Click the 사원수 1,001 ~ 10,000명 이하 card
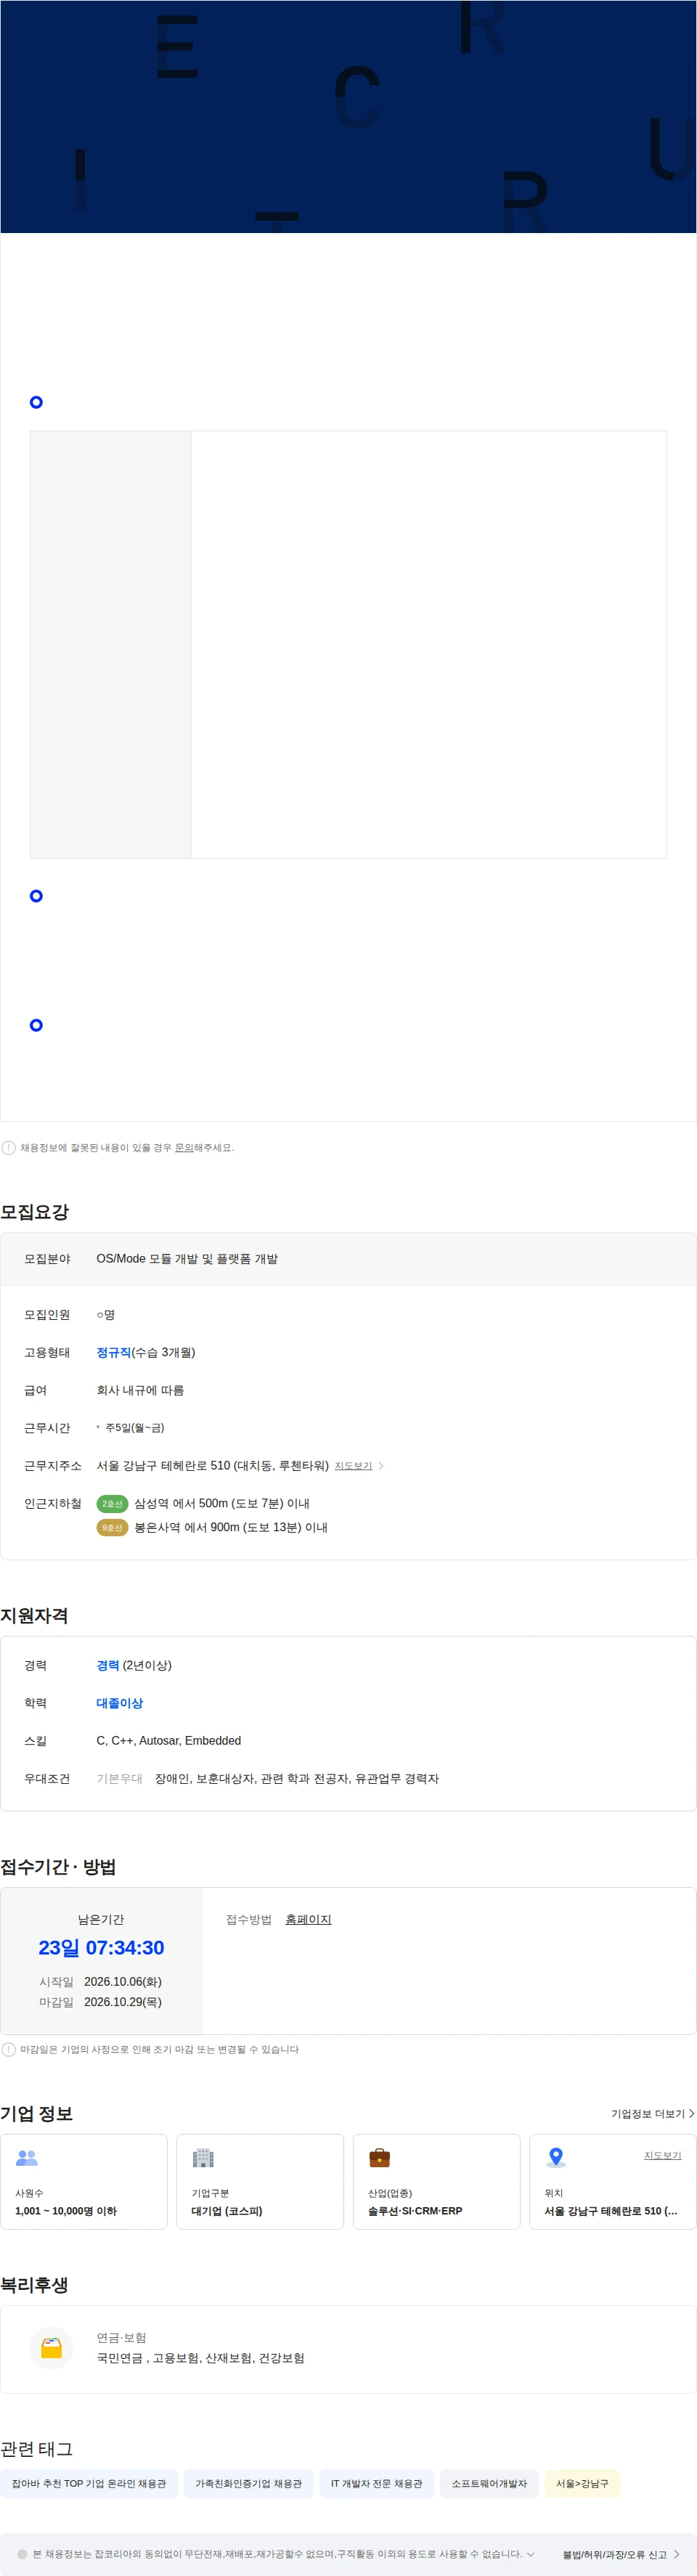Viewport: 697px width, 2576px height. pyautogui.click(x=84, y=2182)
